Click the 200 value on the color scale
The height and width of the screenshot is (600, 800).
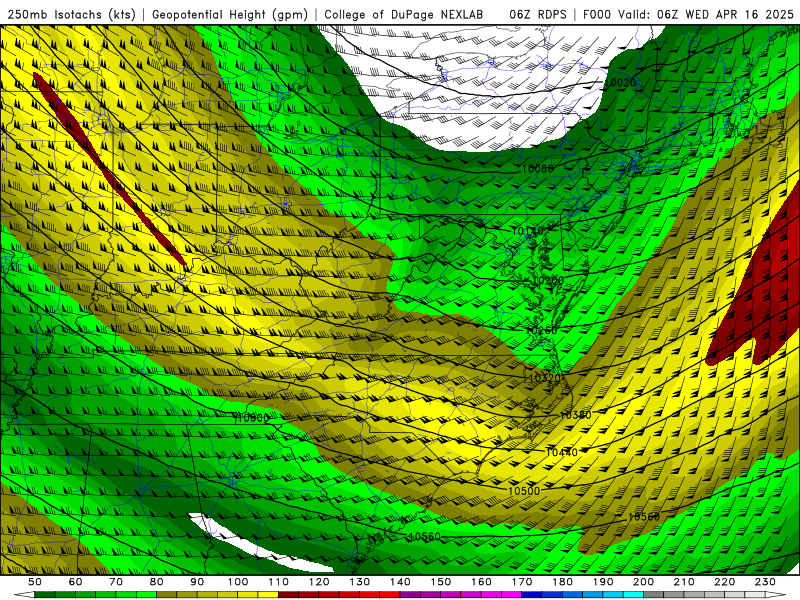coord(643,582)
